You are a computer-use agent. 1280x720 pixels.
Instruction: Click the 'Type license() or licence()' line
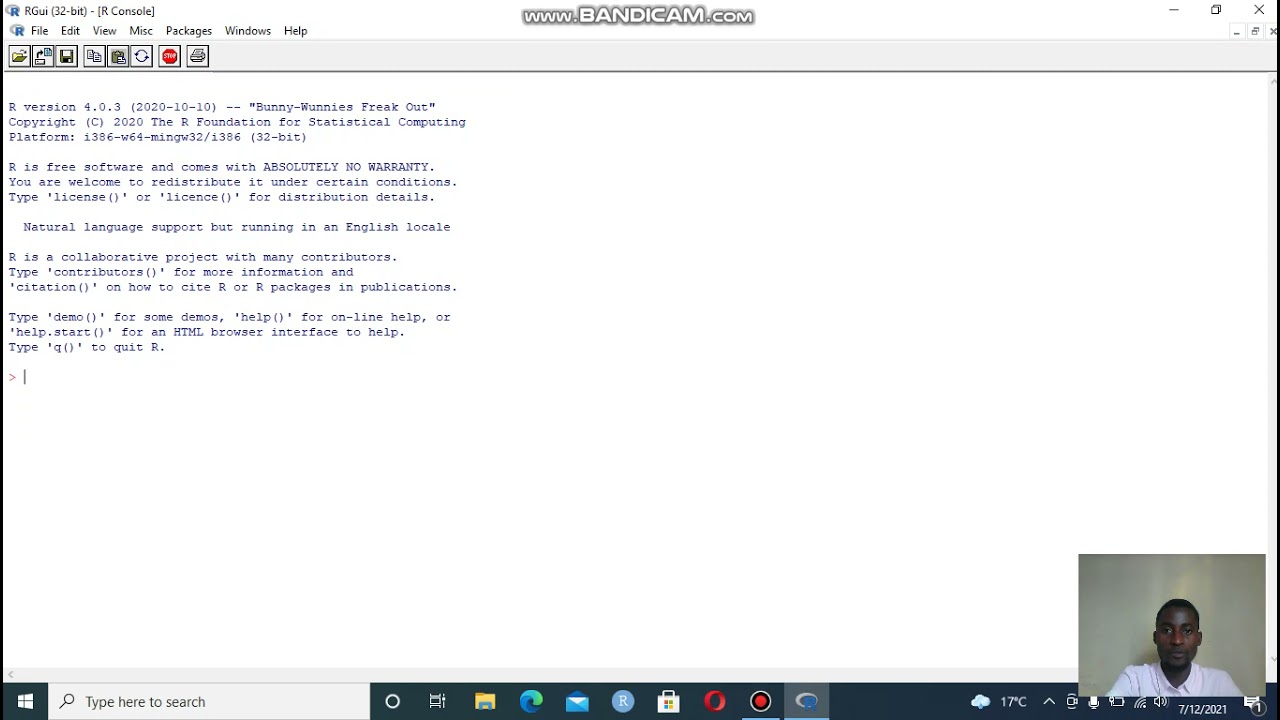(222, 197)
